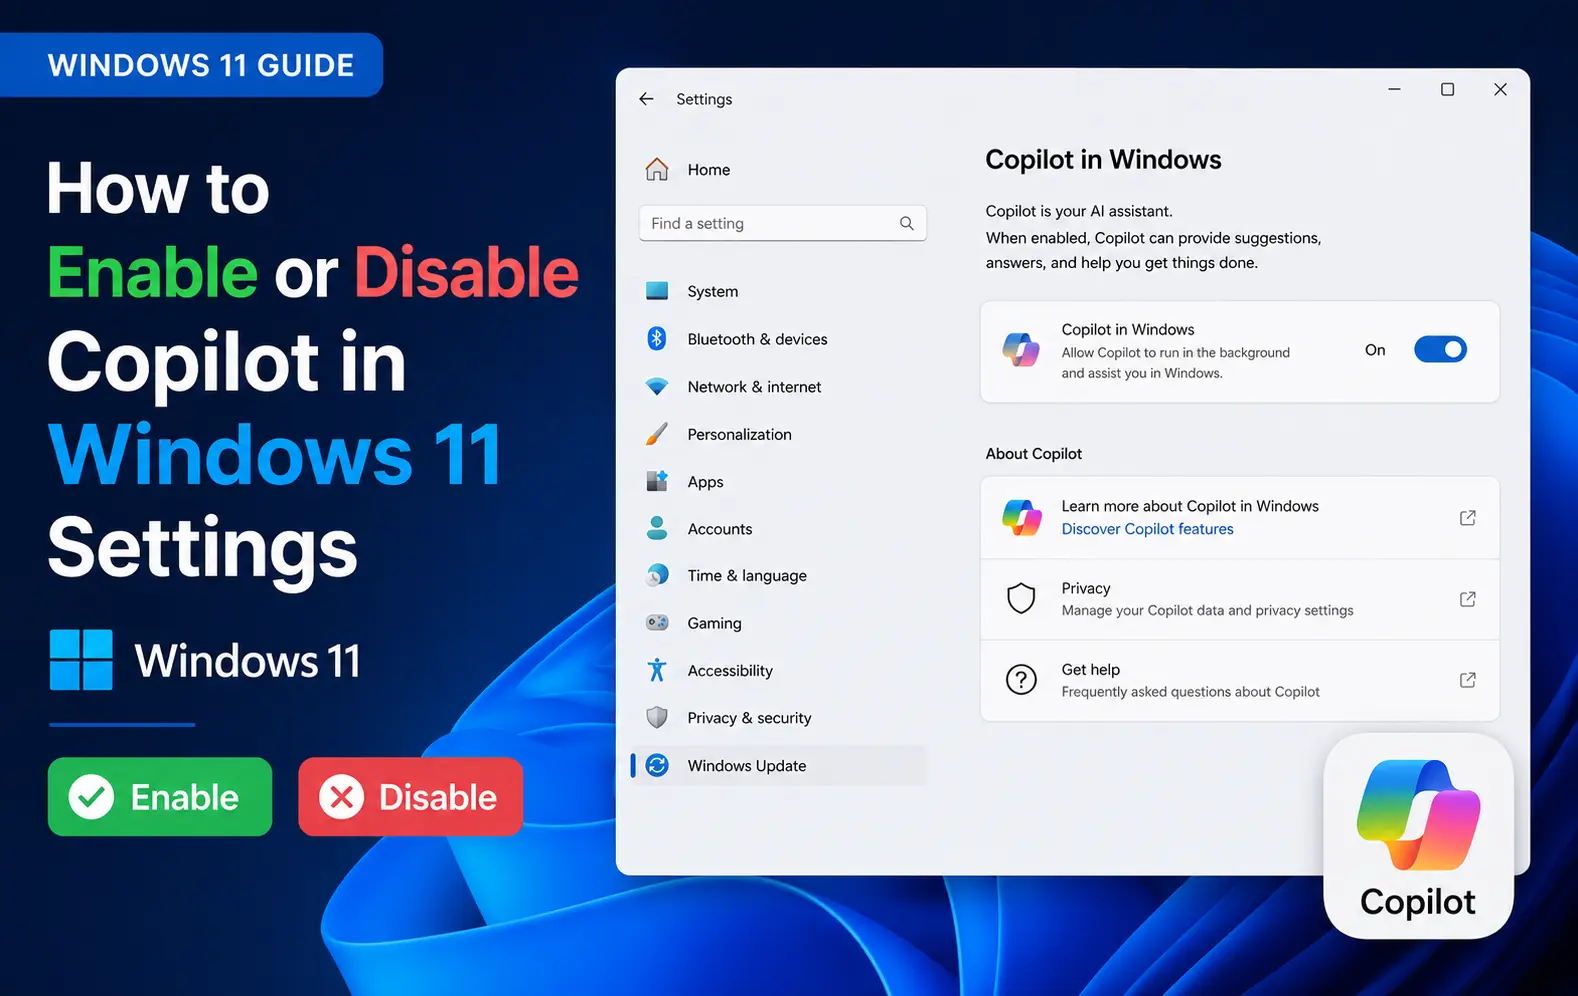This screenshot has height=996, width=1578.
Task: Click the Find a setting search box
Action: point(782,223)
